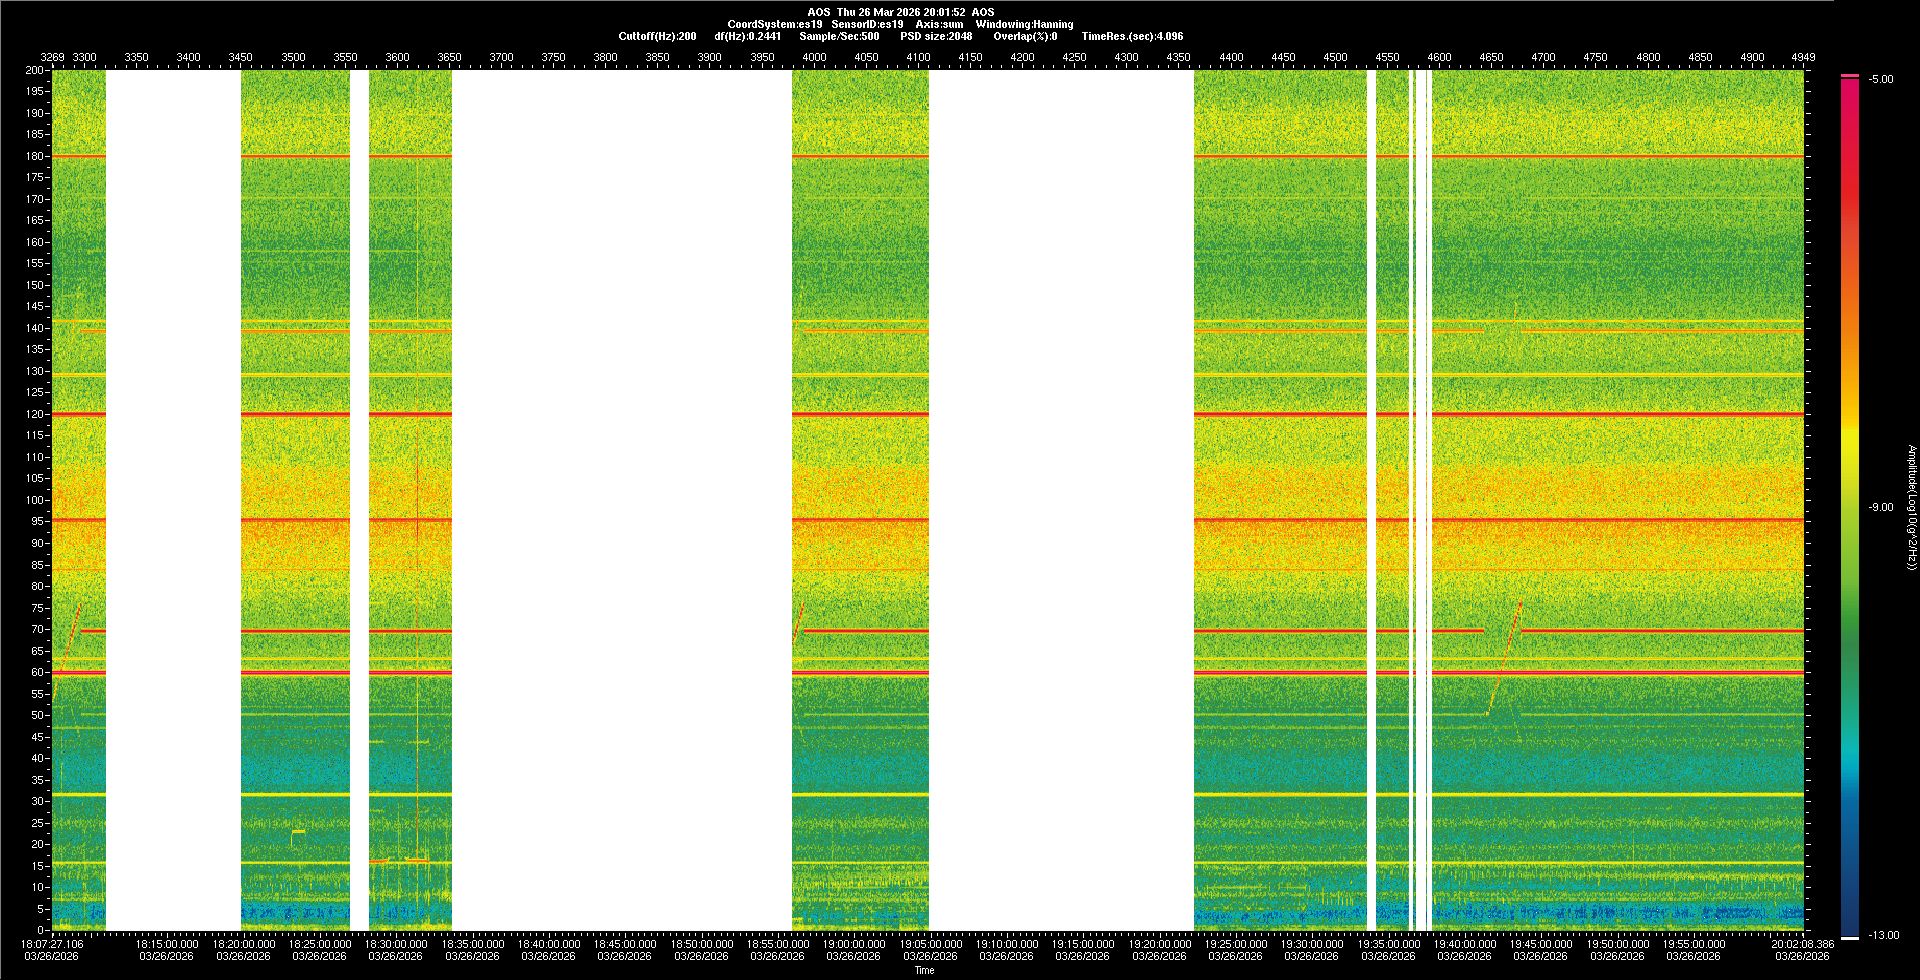Click the 18:07:27.106 start time label
The width and height of the screenshot is (1920, 980).
coord(52,944)
